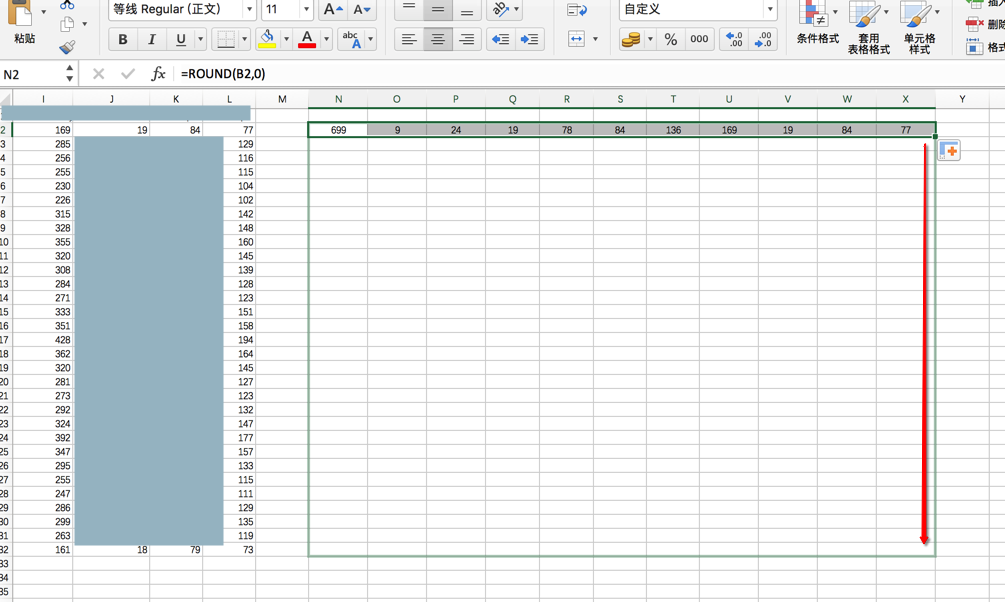Click the percent style icon
The width and height of the screenshot is (1005, 602).
click(x=670, y=40)
